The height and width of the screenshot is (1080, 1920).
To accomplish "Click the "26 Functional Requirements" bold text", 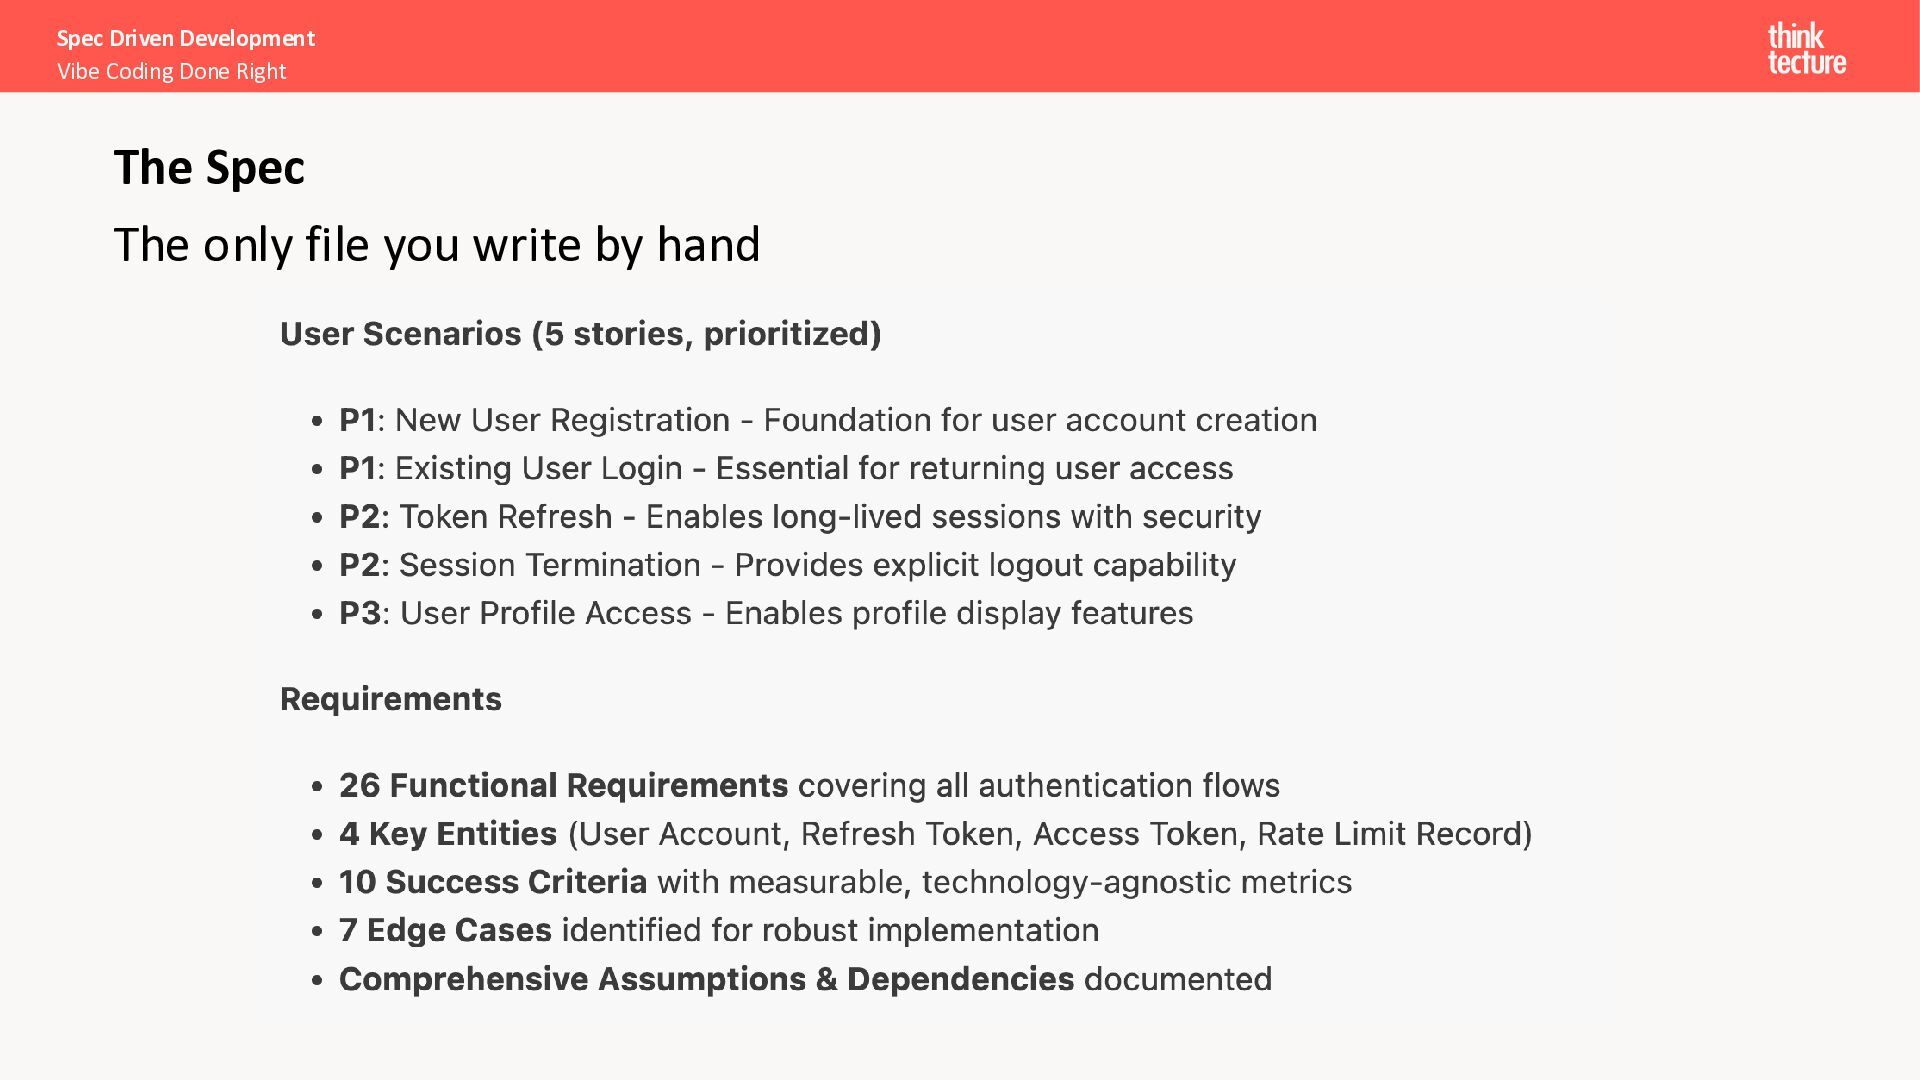I will tap(563, 786).
